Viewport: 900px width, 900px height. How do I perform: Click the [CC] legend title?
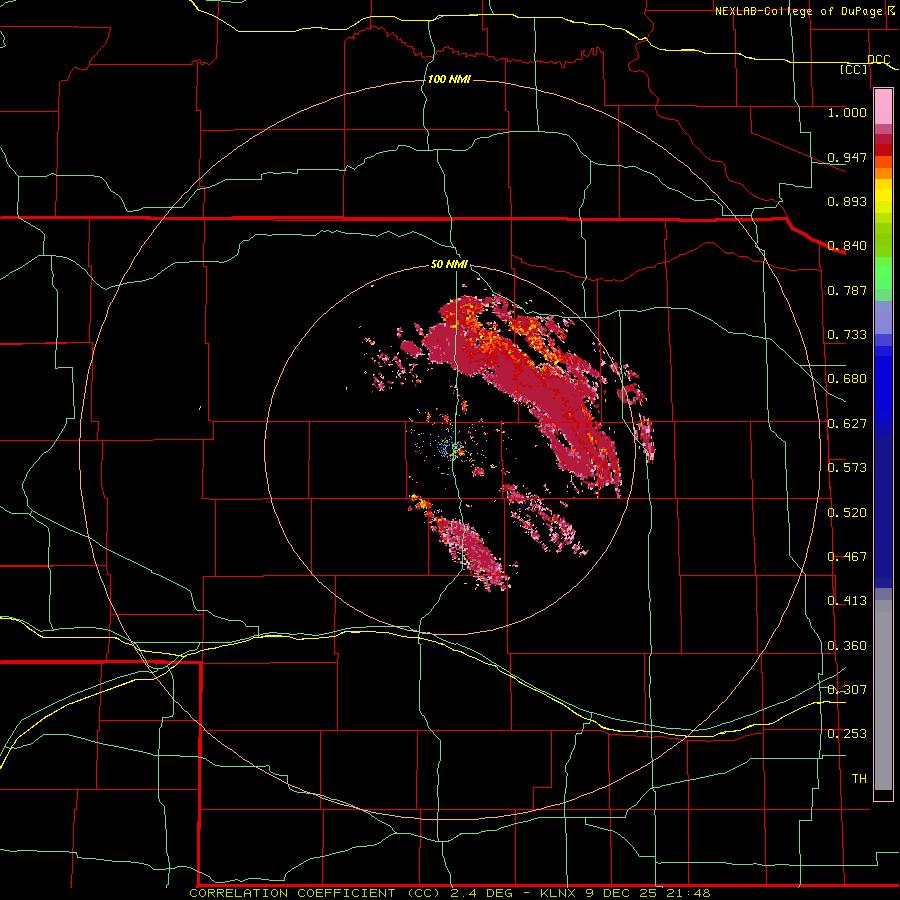(x=853, y=70)
